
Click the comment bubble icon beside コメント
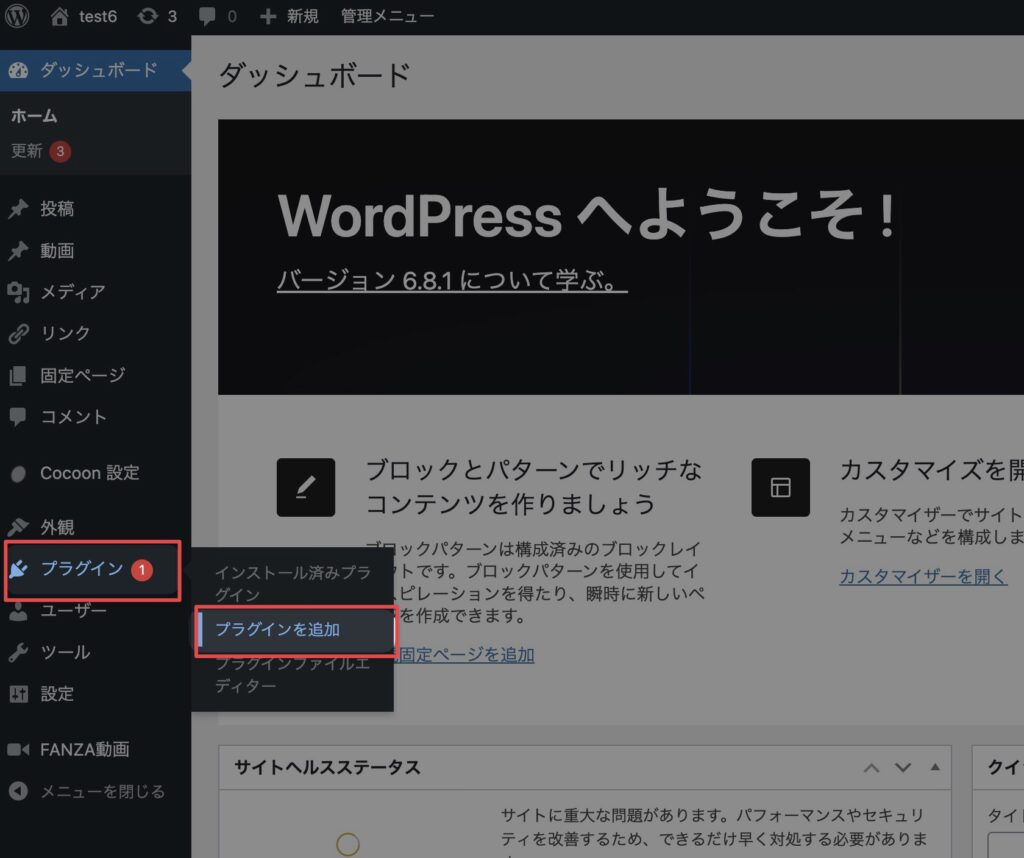point(18,417)
